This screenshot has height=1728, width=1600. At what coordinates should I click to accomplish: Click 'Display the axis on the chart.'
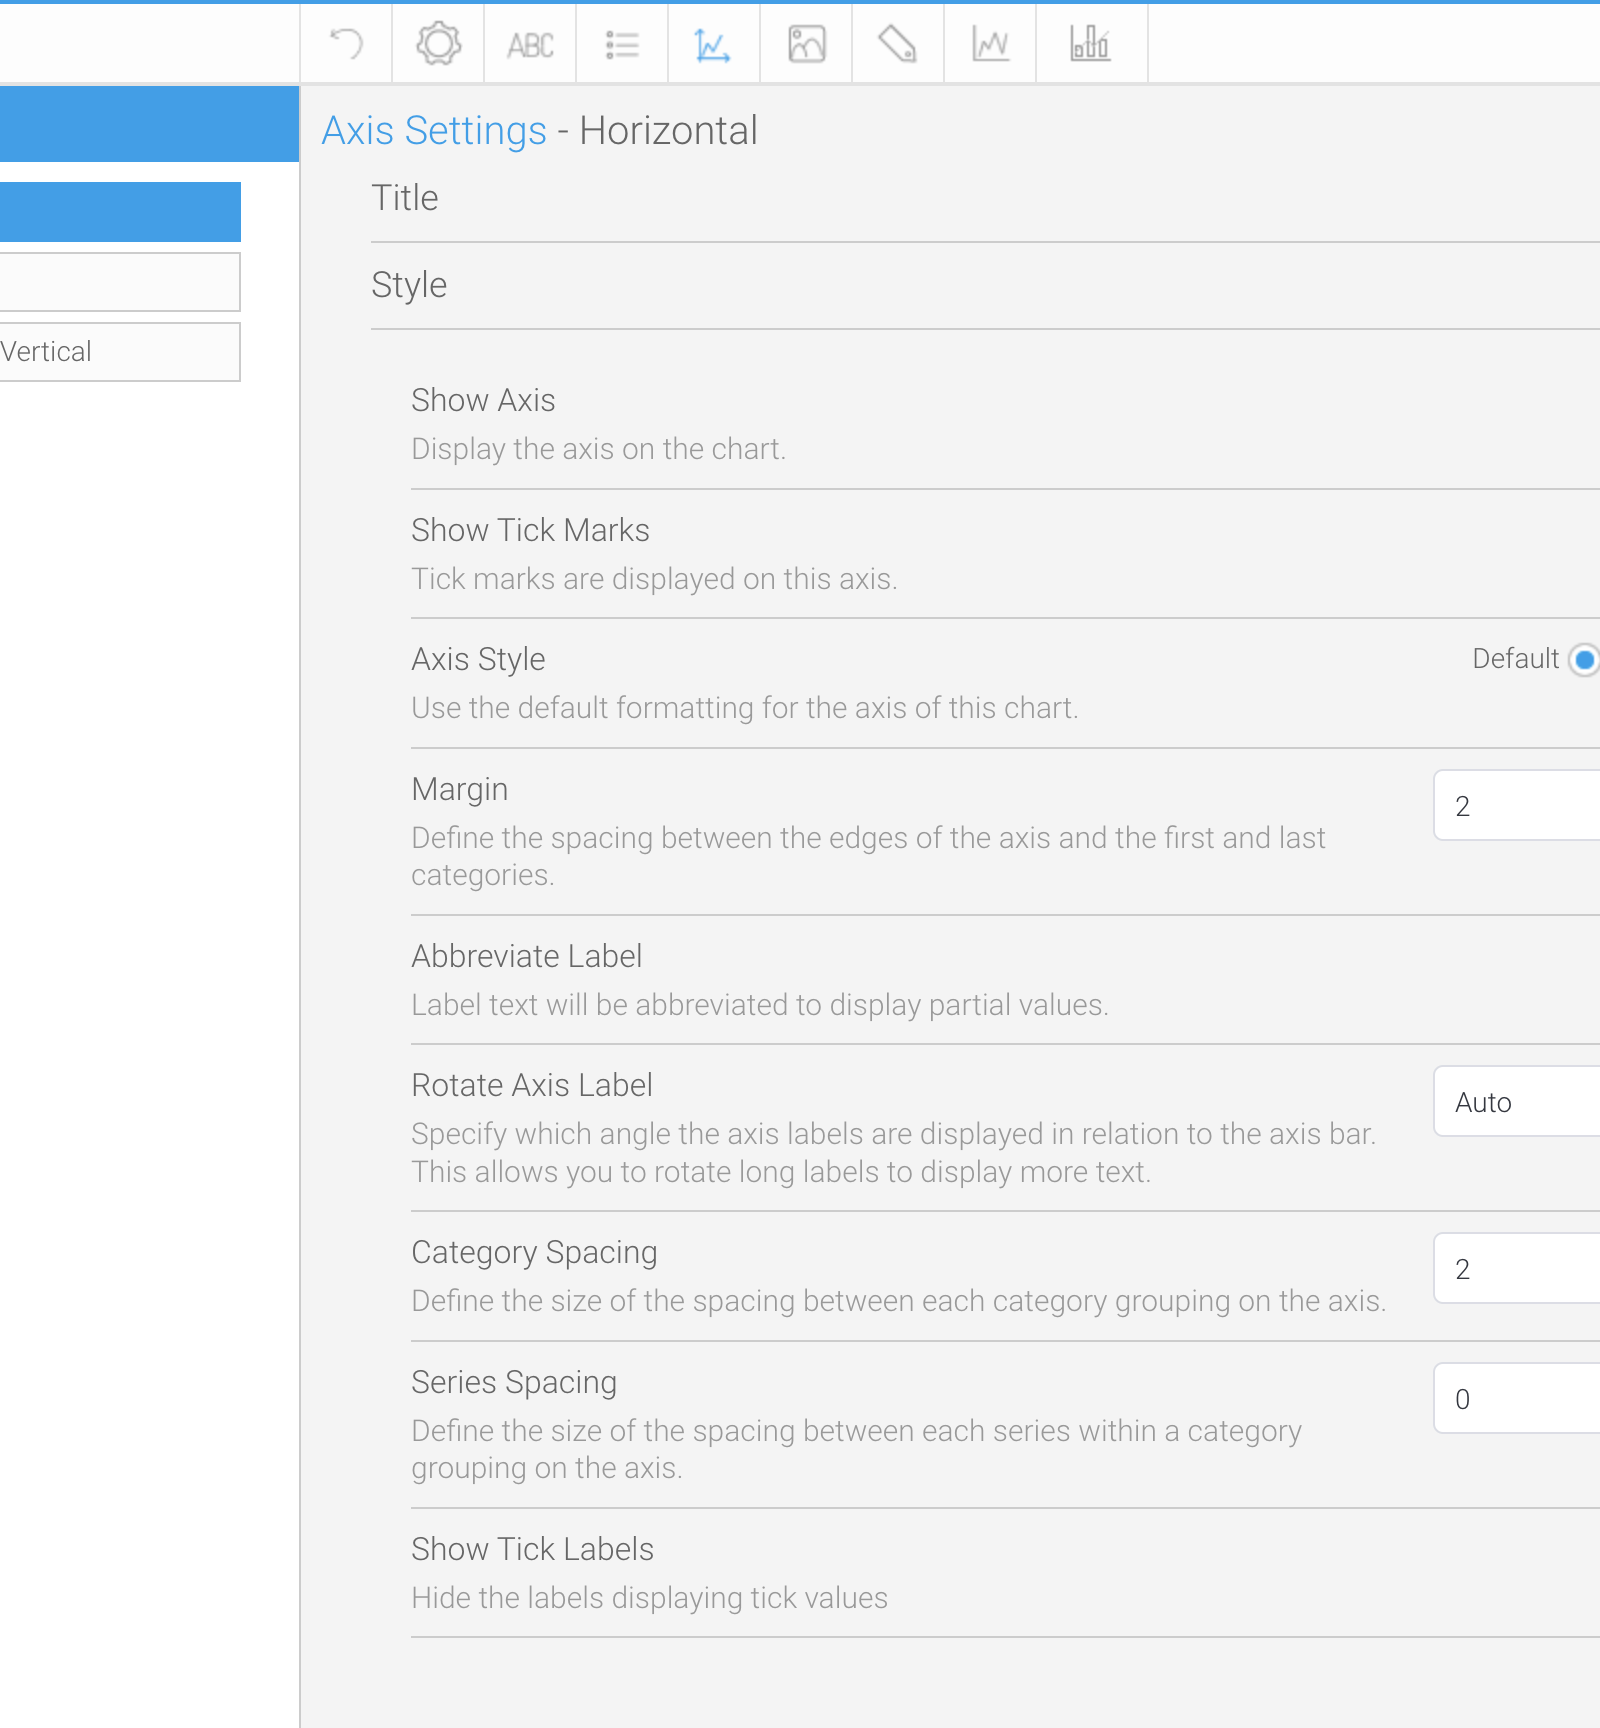pyautogui.click(x=598, y=449)
